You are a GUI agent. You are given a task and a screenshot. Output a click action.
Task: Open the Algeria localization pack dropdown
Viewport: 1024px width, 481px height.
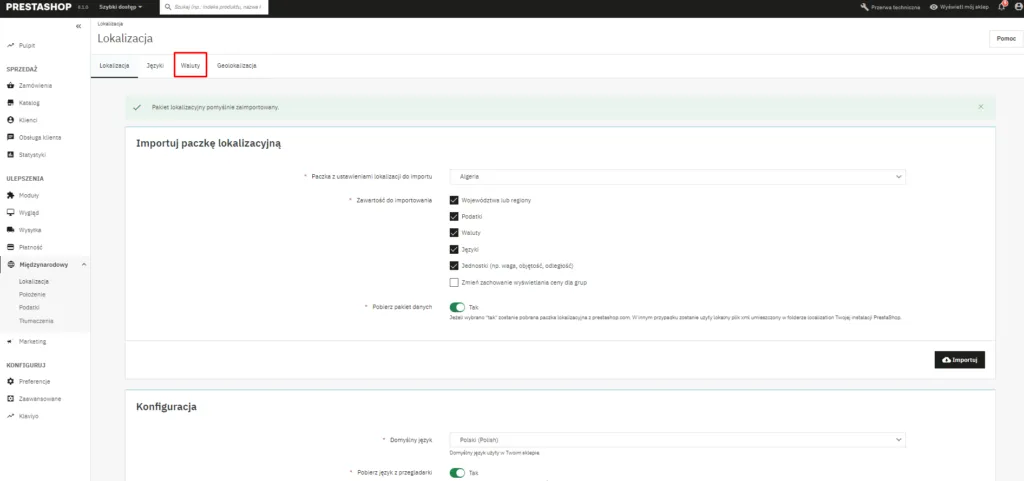[677, 176]
